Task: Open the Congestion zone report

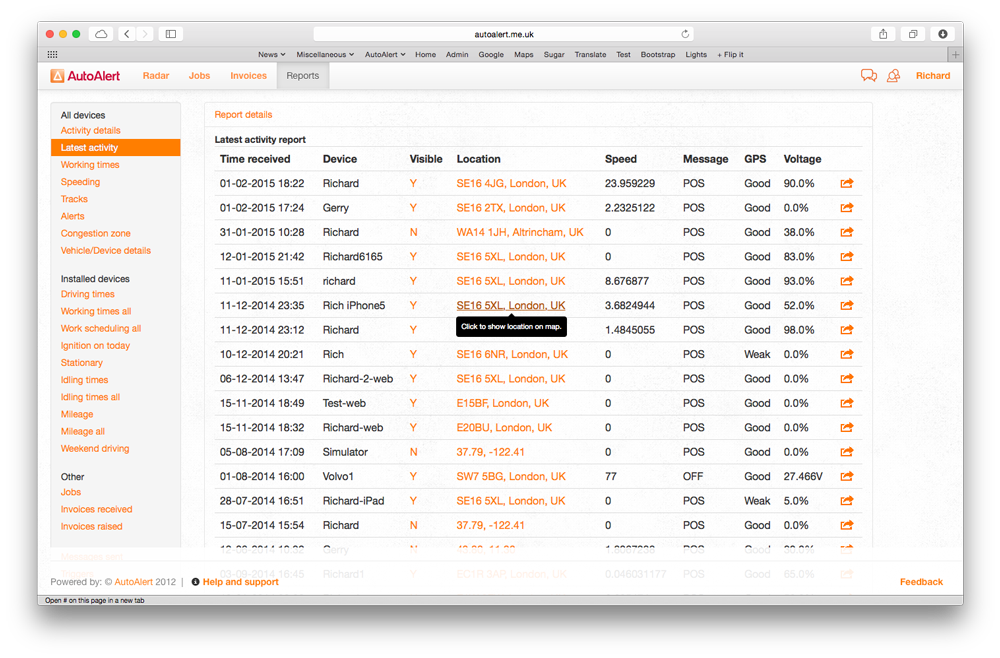Action: tap(96, 233)
